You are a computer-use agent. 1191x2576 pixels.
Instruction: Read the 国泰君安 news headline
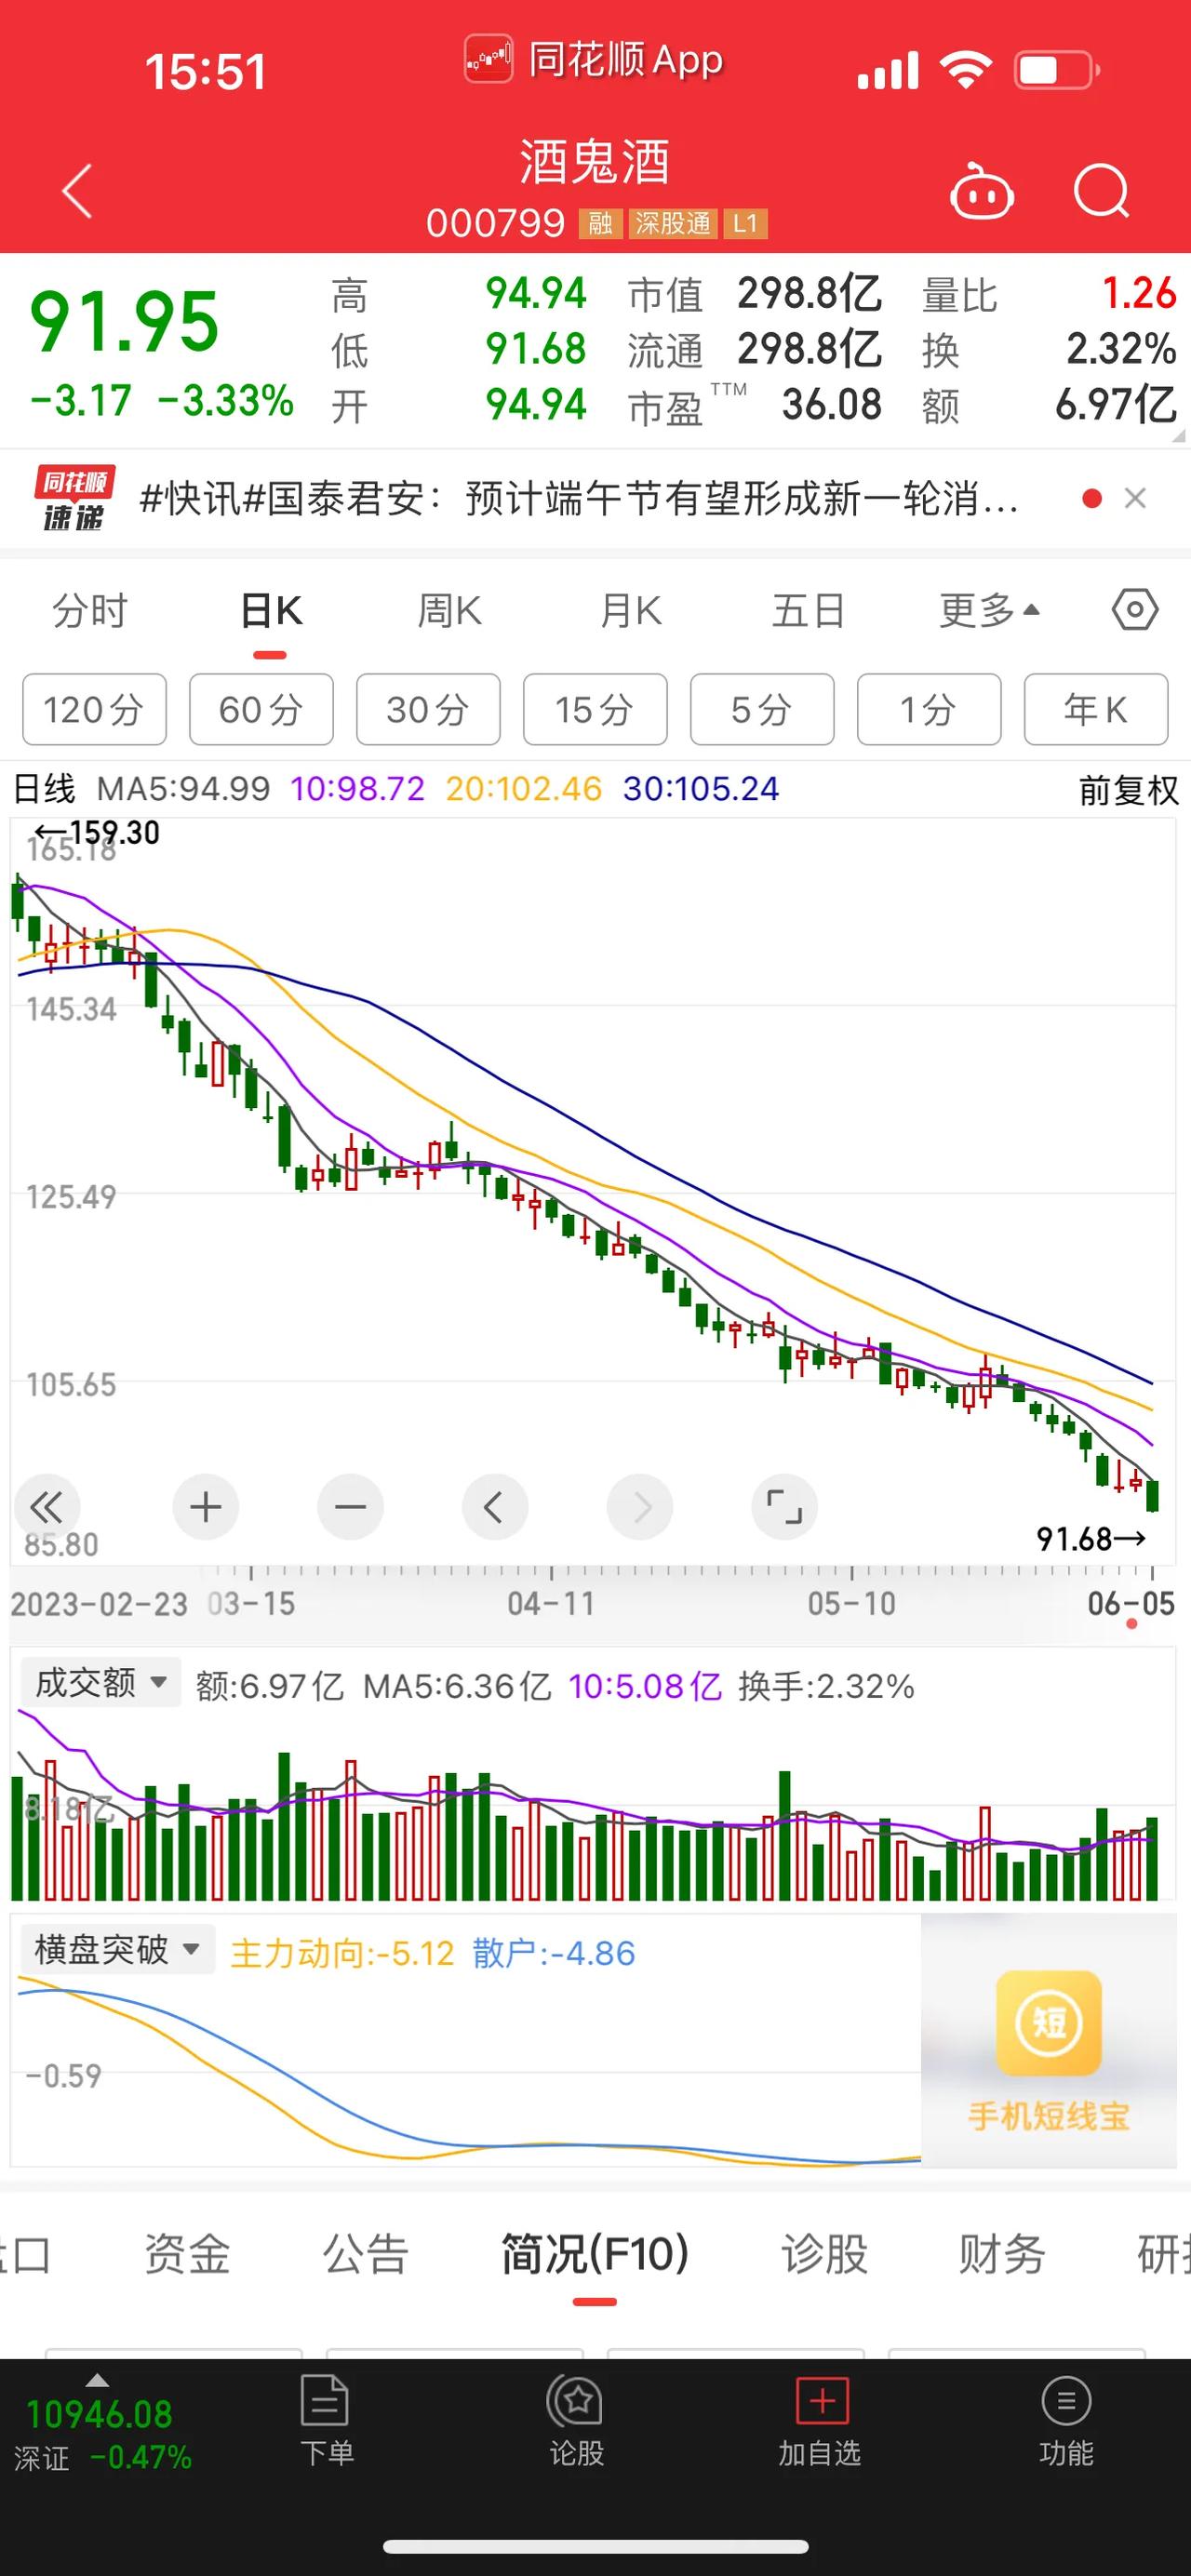point(579,498)
